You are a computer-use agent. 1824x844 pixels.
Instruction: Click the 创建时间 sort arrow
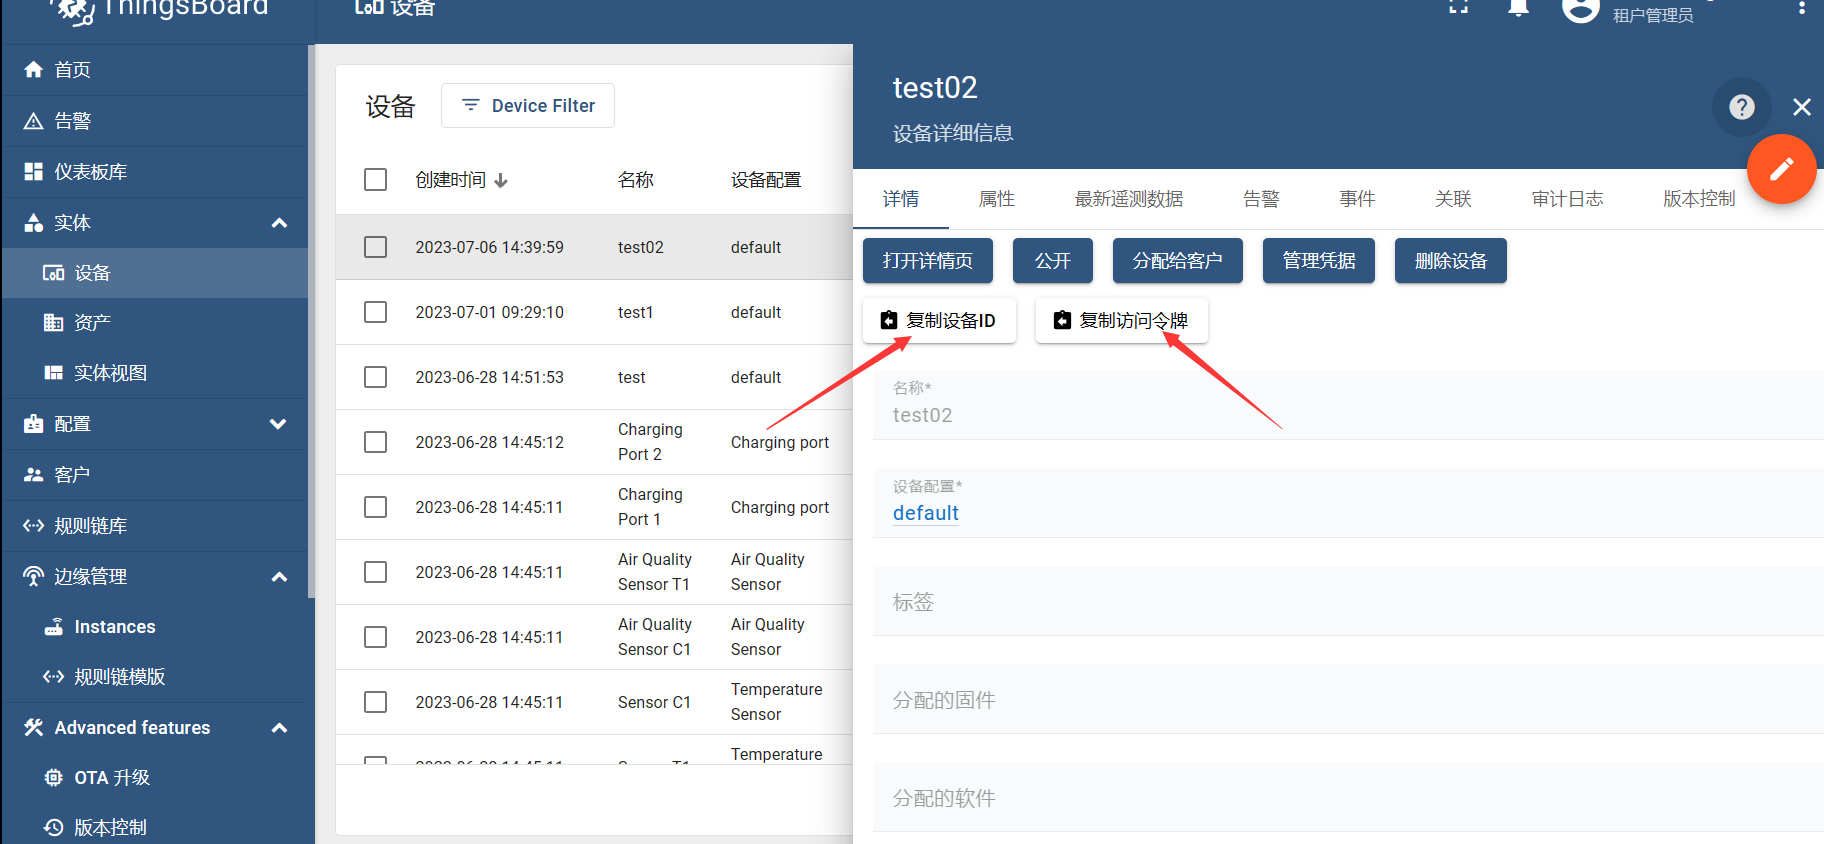click(501, 180)
